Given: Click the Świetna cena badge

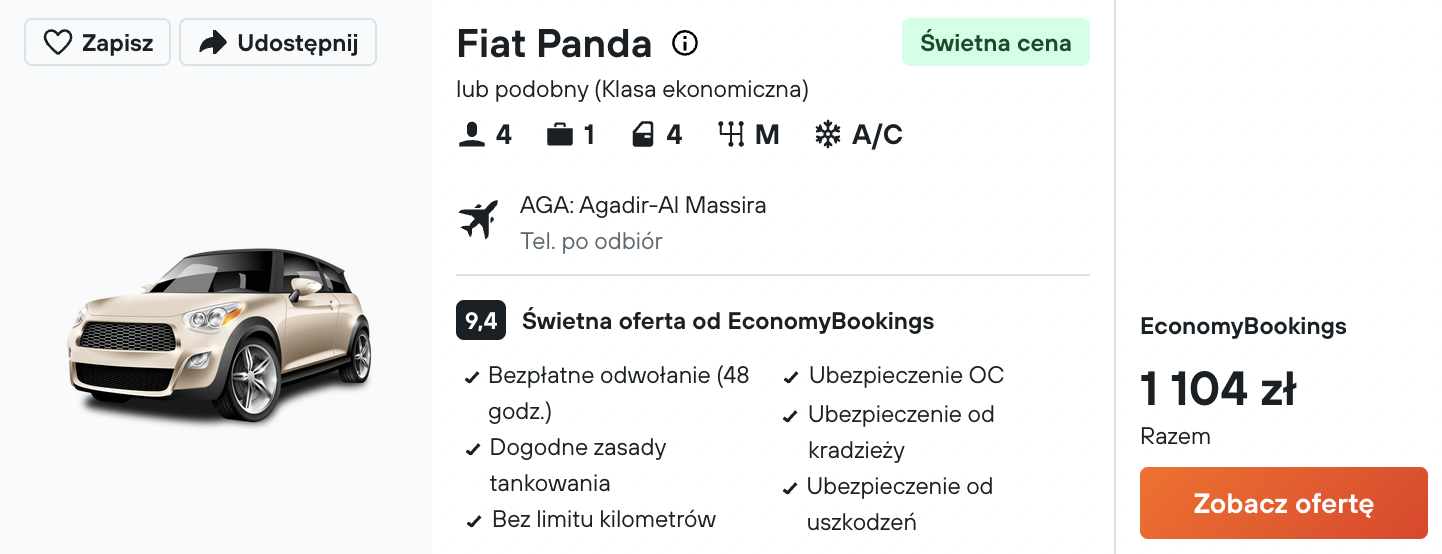Looking at the screenshot, I should point(996,43).
